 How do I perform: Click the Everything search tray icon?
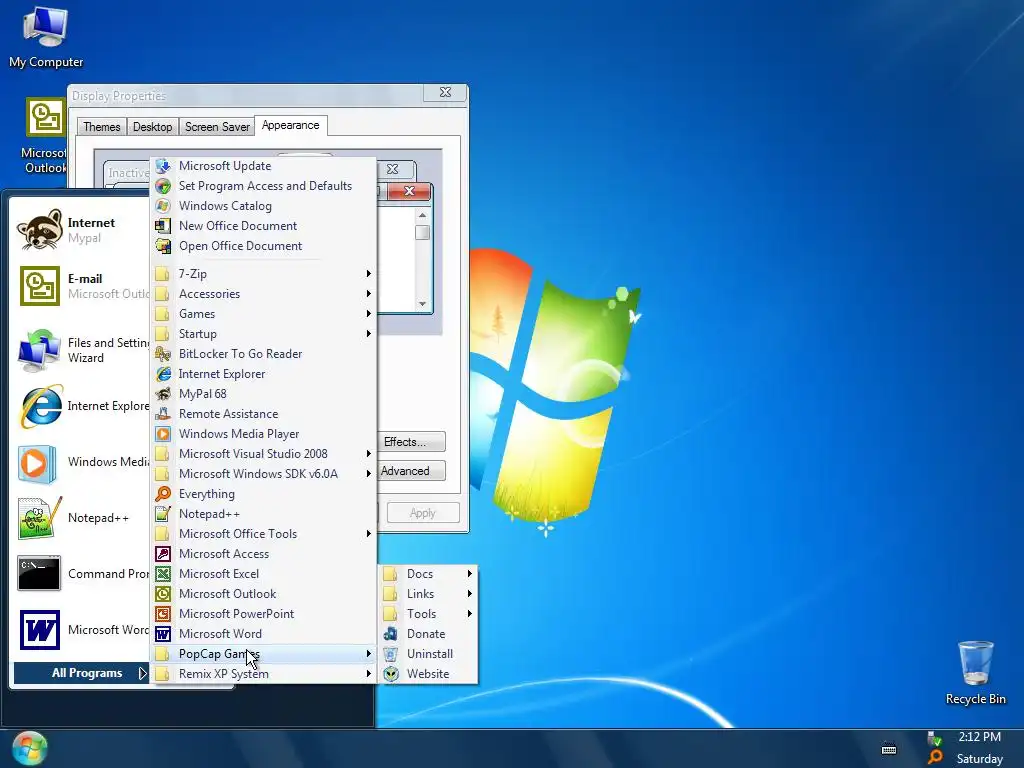point(935,758)
